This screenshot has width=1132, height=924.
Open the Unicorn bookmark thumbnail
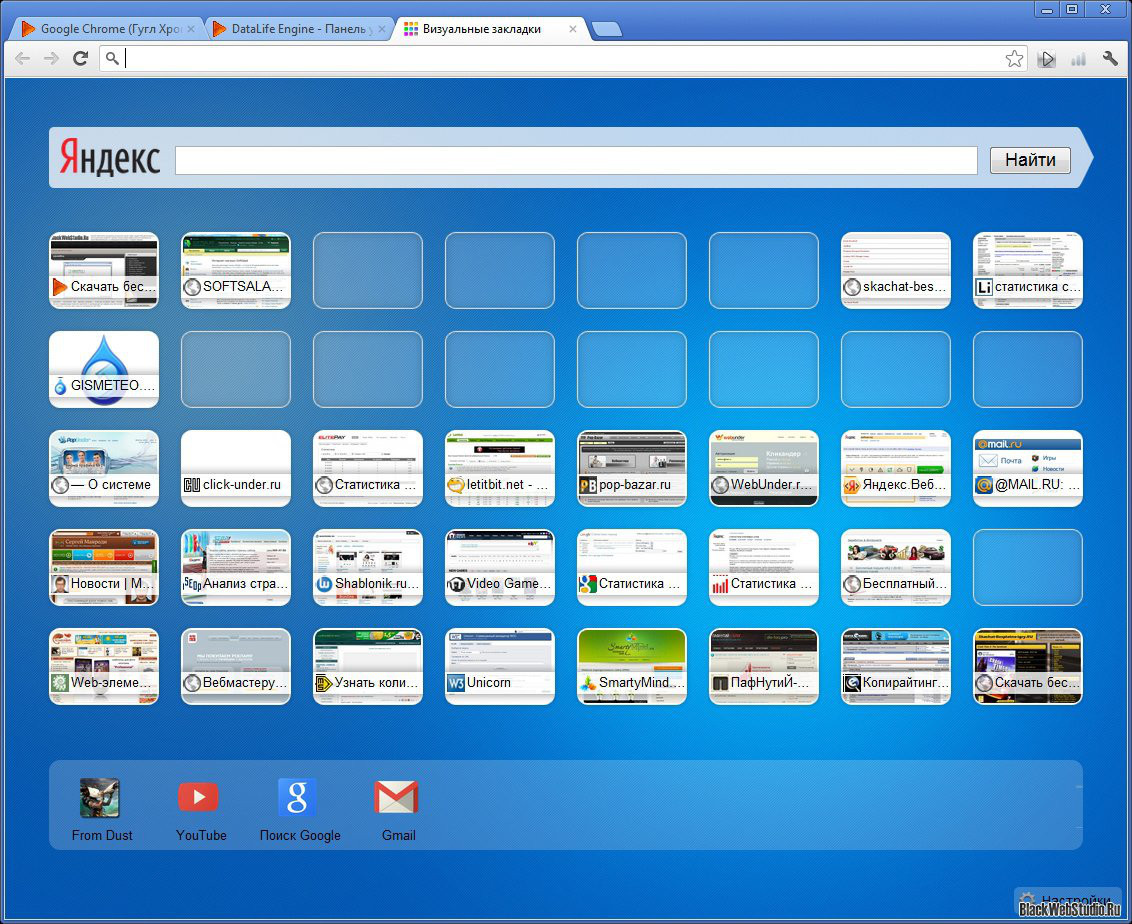[500, 666]
